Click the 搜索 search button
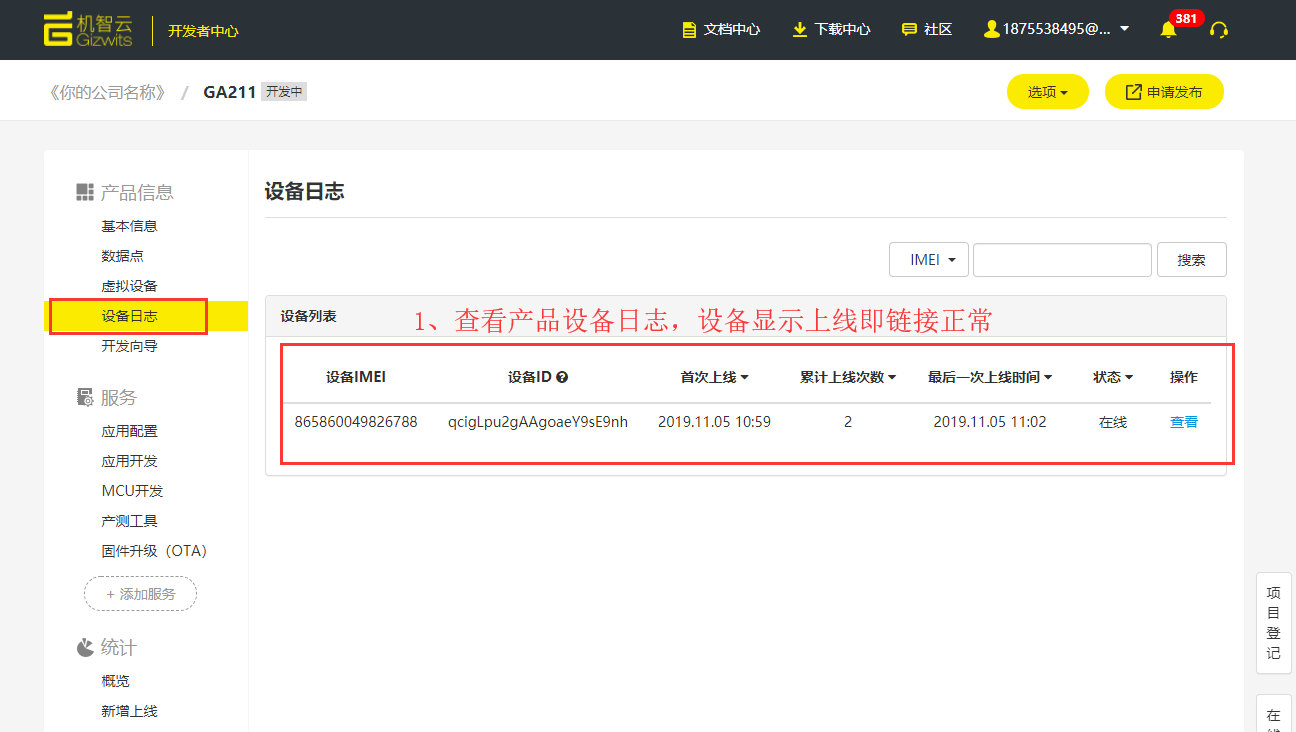The width and height of the screenshot is (1296, 732). tap(1191, 260)
